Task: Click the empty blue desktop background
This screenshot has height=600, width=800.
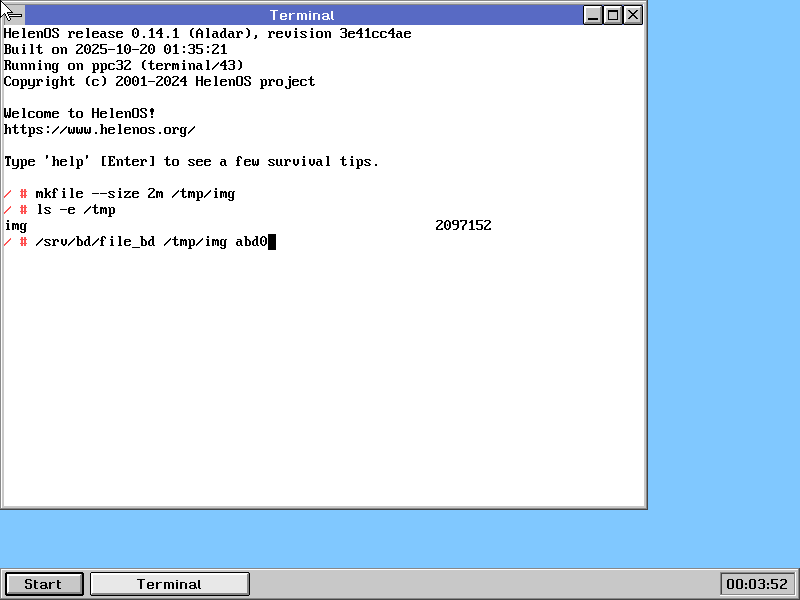Action: [720, 300]
